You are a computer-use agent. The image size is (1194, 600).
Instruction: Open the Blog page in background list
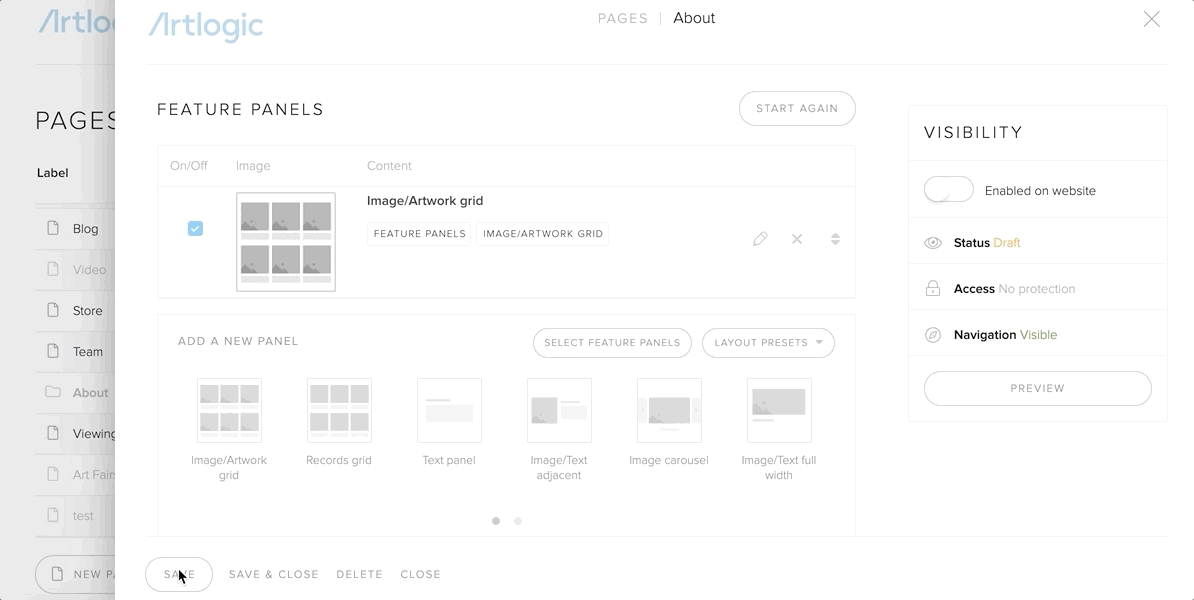pos(85,228)
